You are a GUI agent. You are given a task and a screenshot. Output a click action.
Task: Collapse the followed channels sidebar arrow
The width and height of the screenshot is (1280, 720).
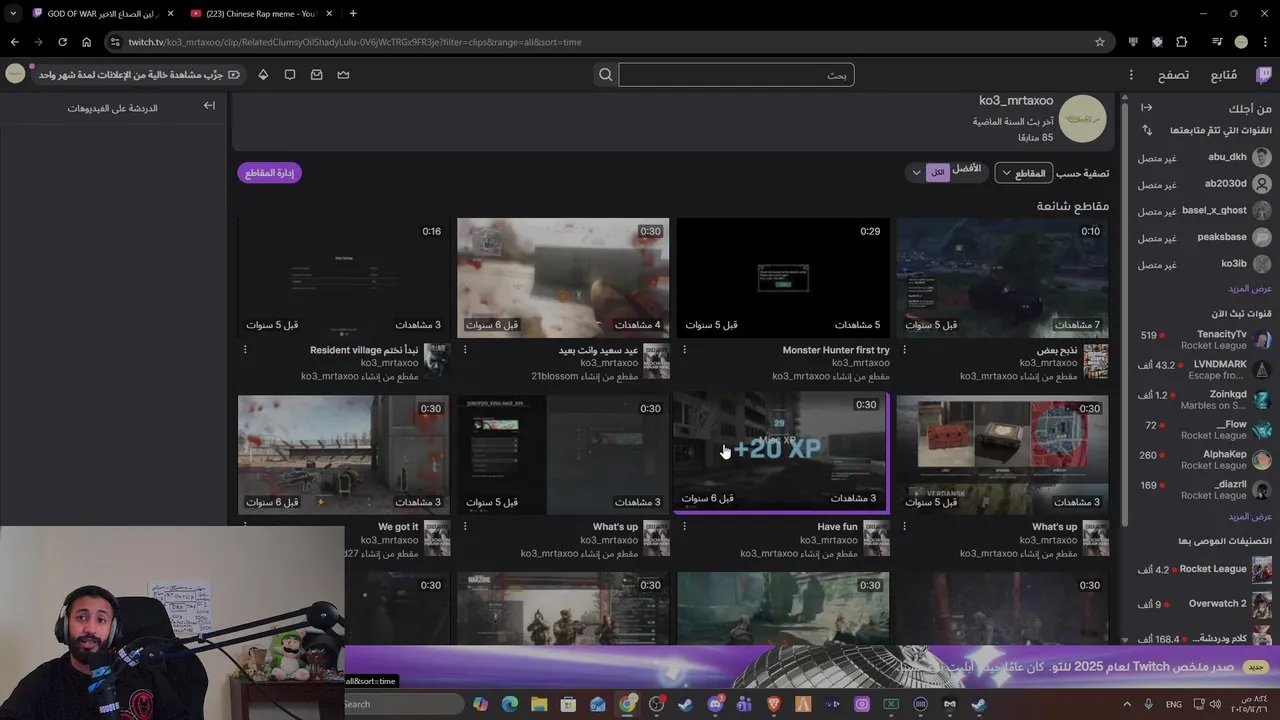click(x=1146, y=108)
